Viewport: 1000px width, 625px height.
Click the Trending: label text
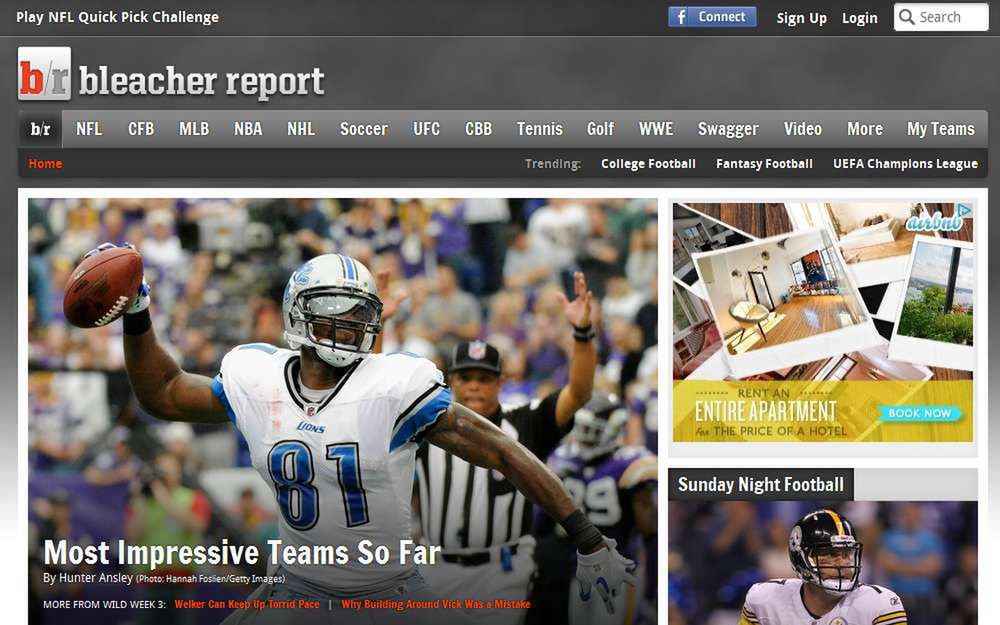553,164
